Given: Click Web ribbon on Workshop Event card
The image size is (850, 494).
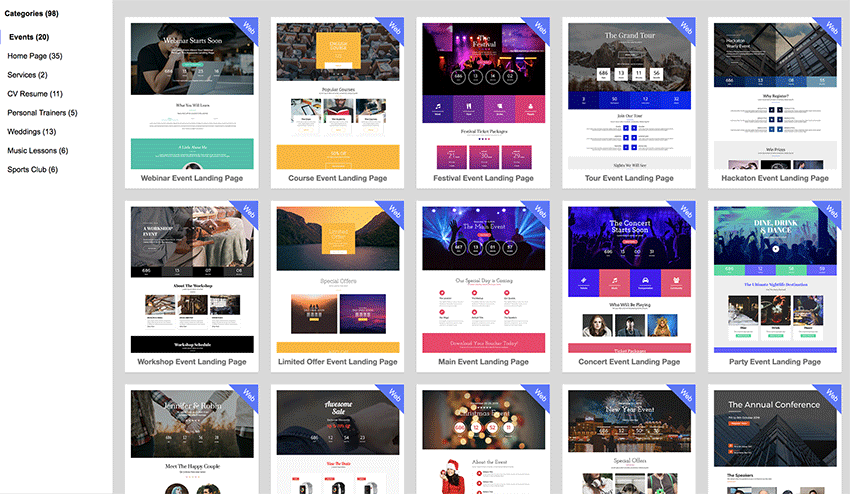Looking at the screenshot, I should click(248, 211).
